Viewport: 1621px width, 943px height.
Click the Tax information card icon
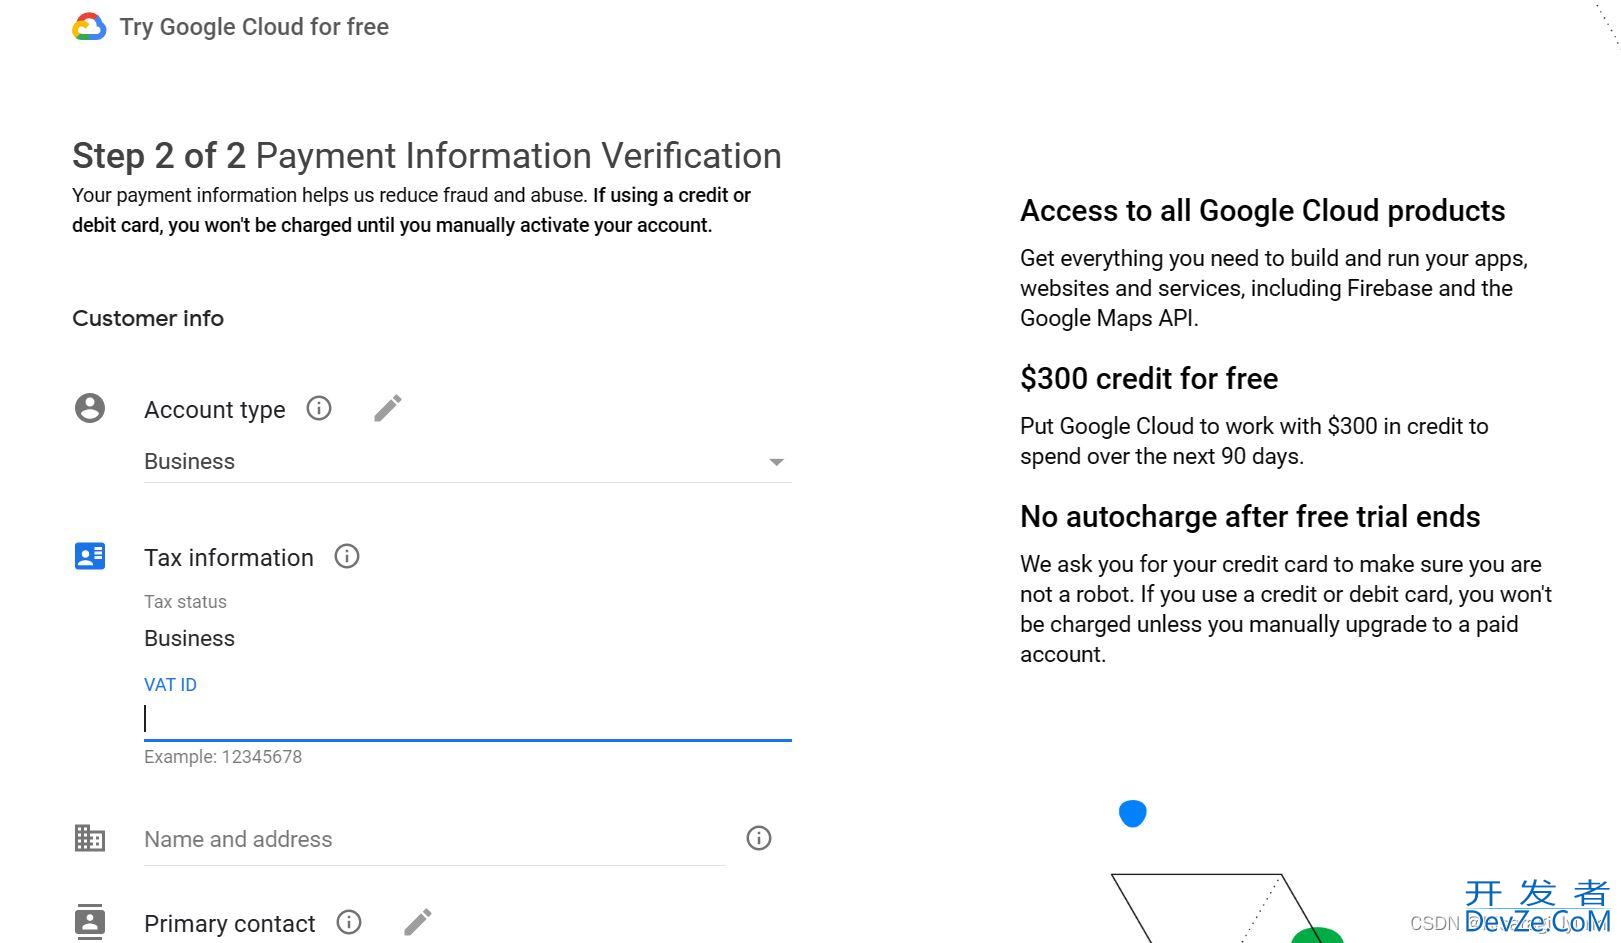coord(90,556)
